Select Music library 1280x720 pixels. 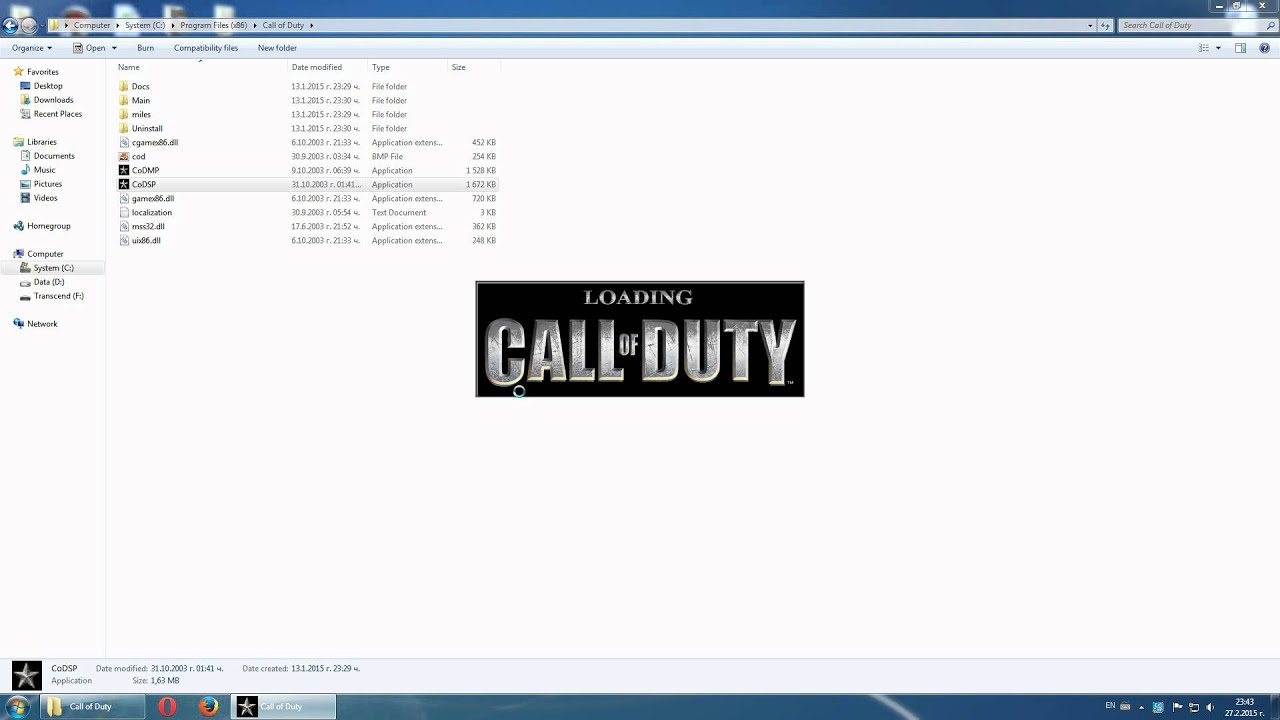tap(45, 170)
